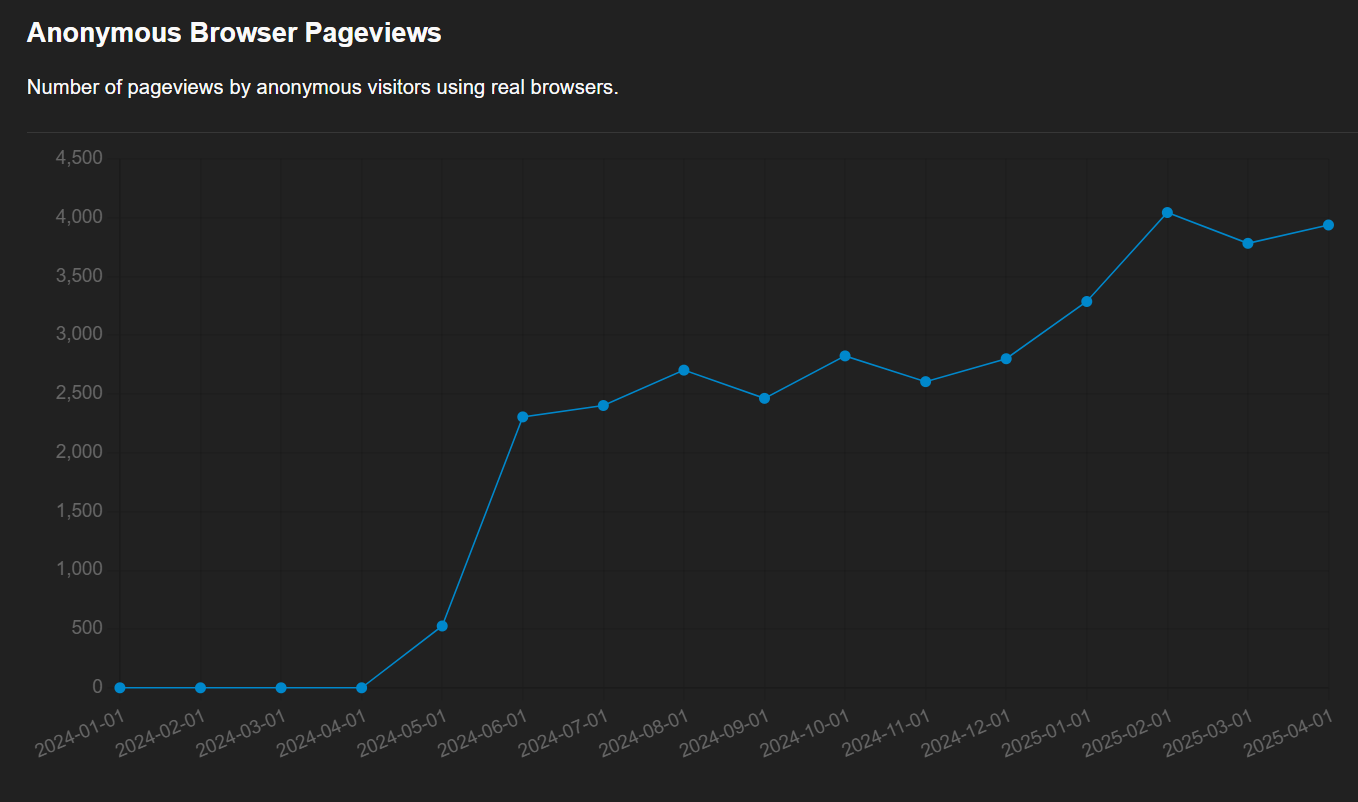Click the 2024-02-01 data point
Viewport: 1358px width, 802px height.
[201, 688]
